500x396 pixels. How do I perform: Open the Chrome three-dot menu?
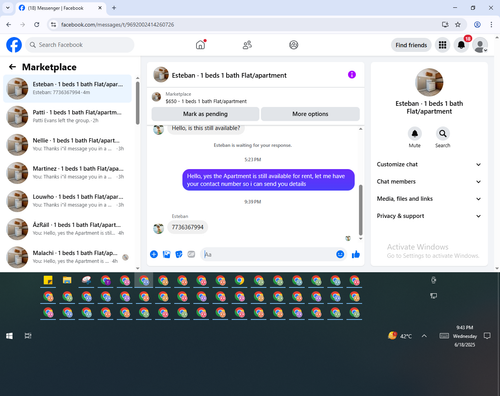(491, 24)
